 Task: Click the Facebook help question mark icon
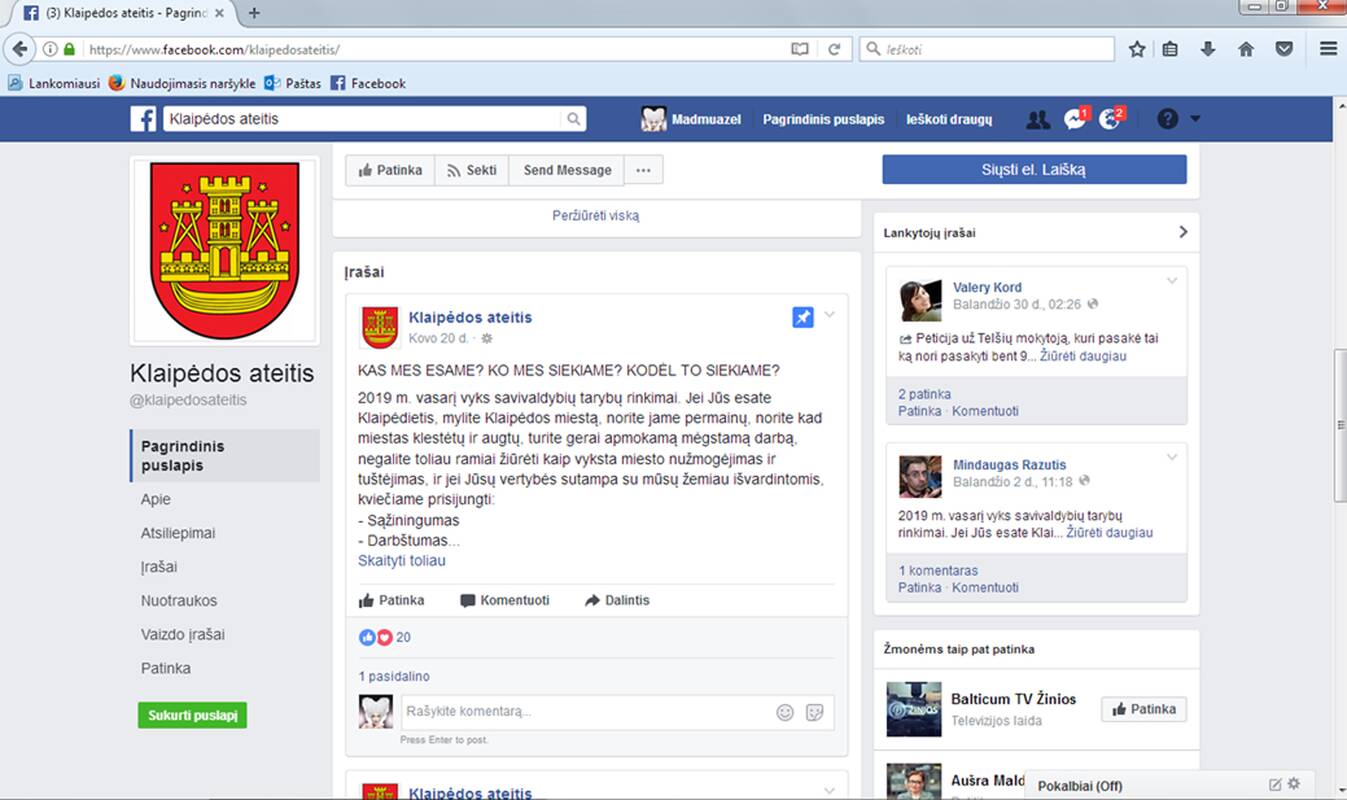tap(1167, 119)
